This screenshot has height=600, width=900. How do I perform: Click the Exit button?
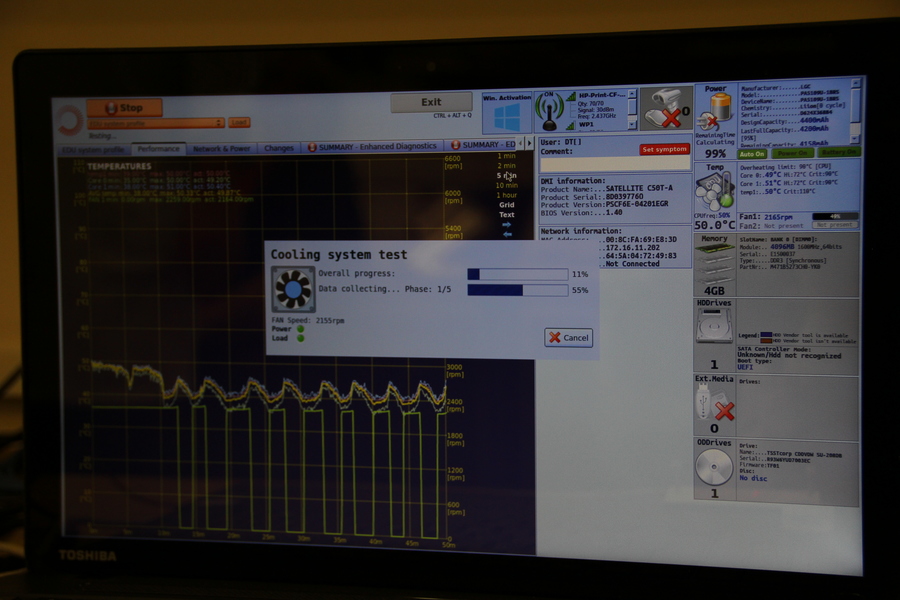point(432,102)
